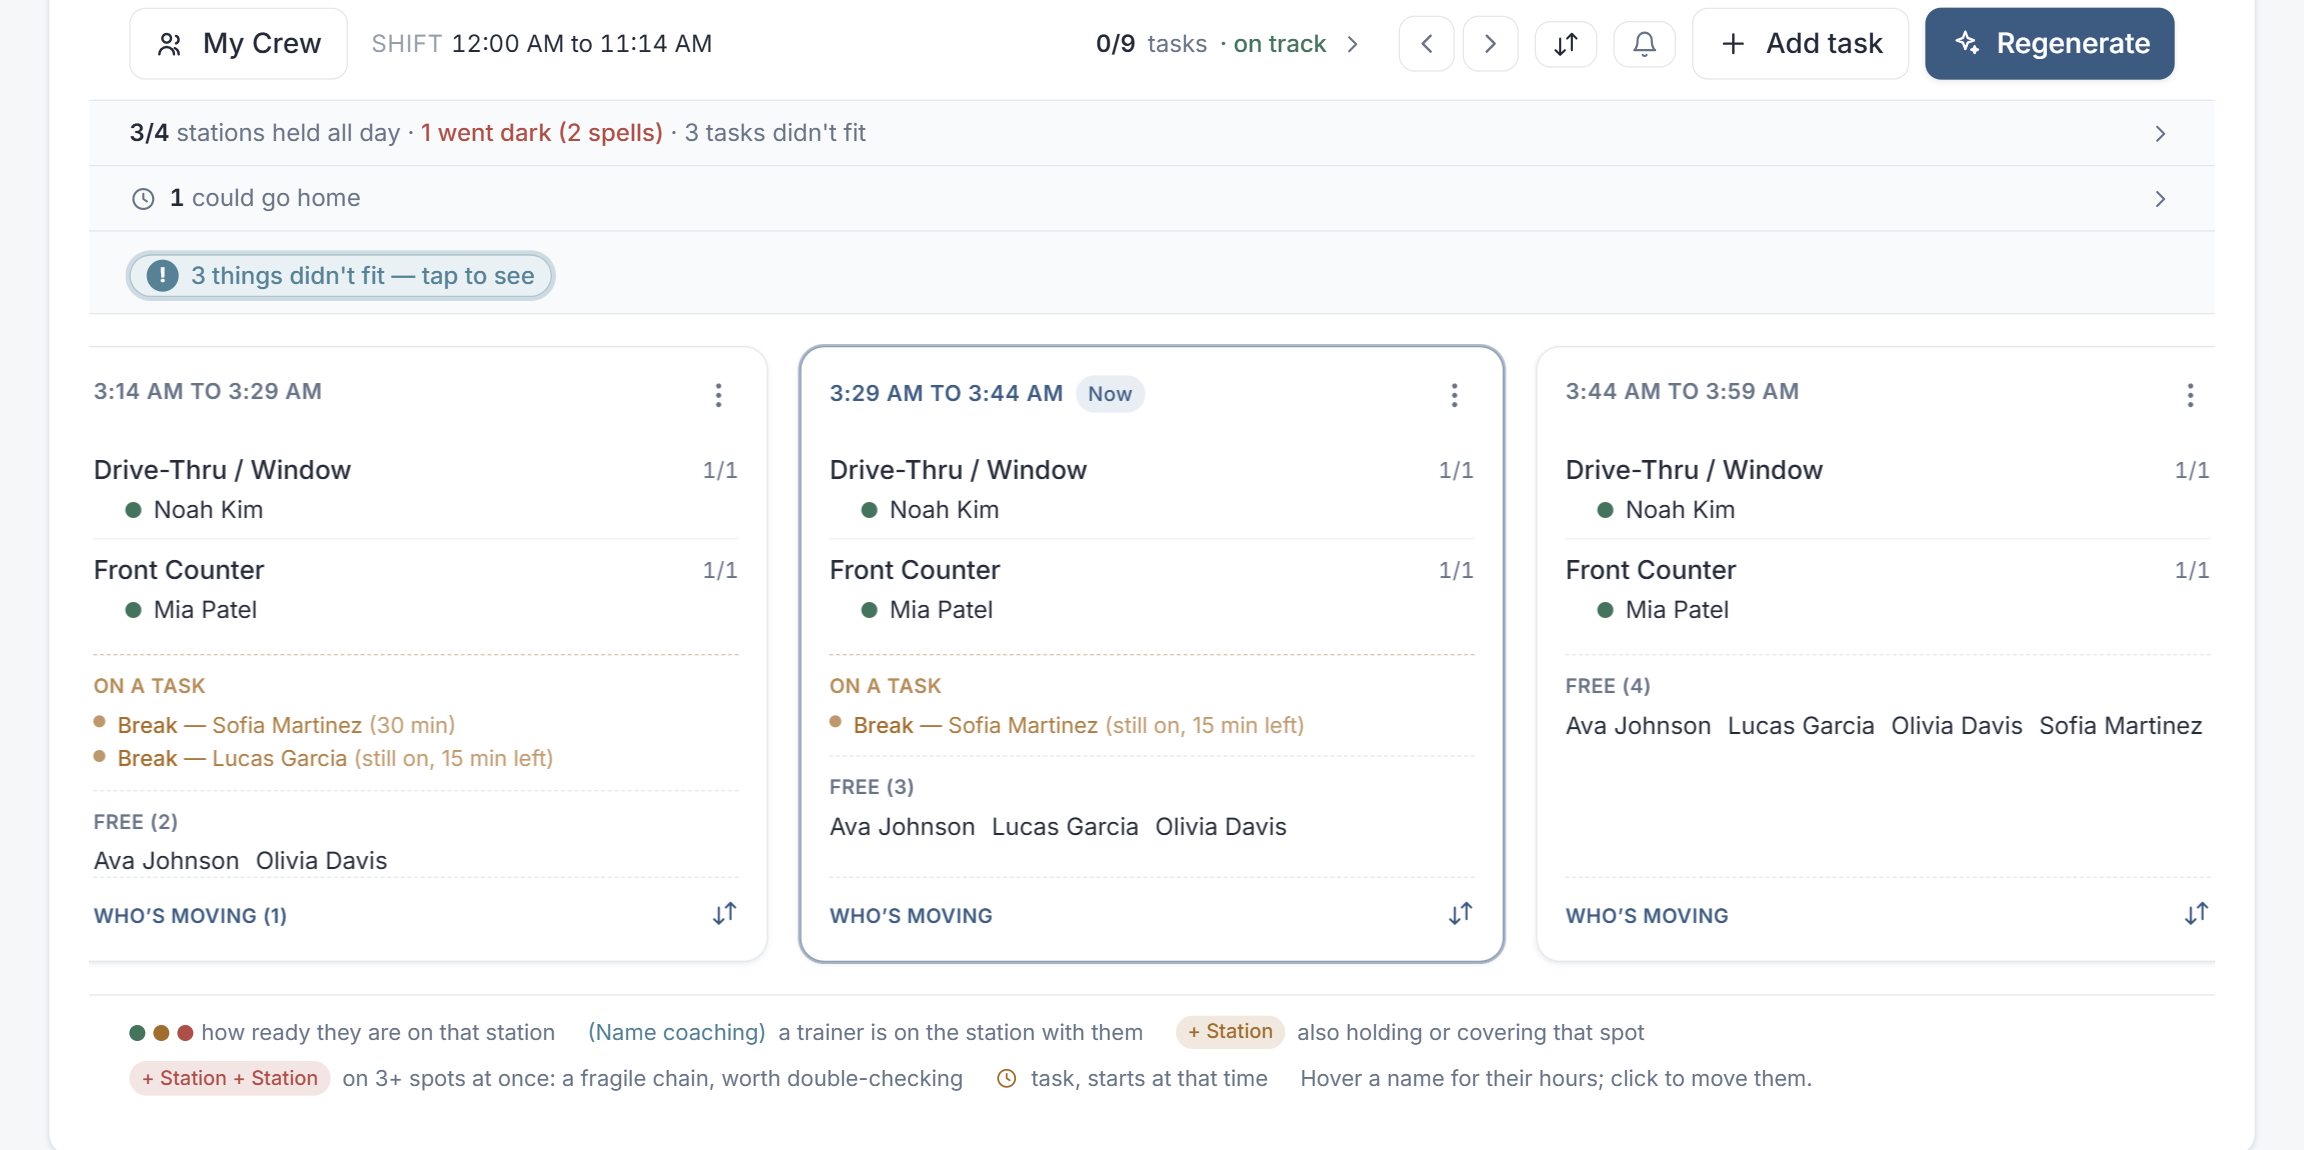The image size is (2304, 1150).
Task: Select Olivia Davis in 3:14 AM free list
Action: pyautogui.click(x=321, y=860)
